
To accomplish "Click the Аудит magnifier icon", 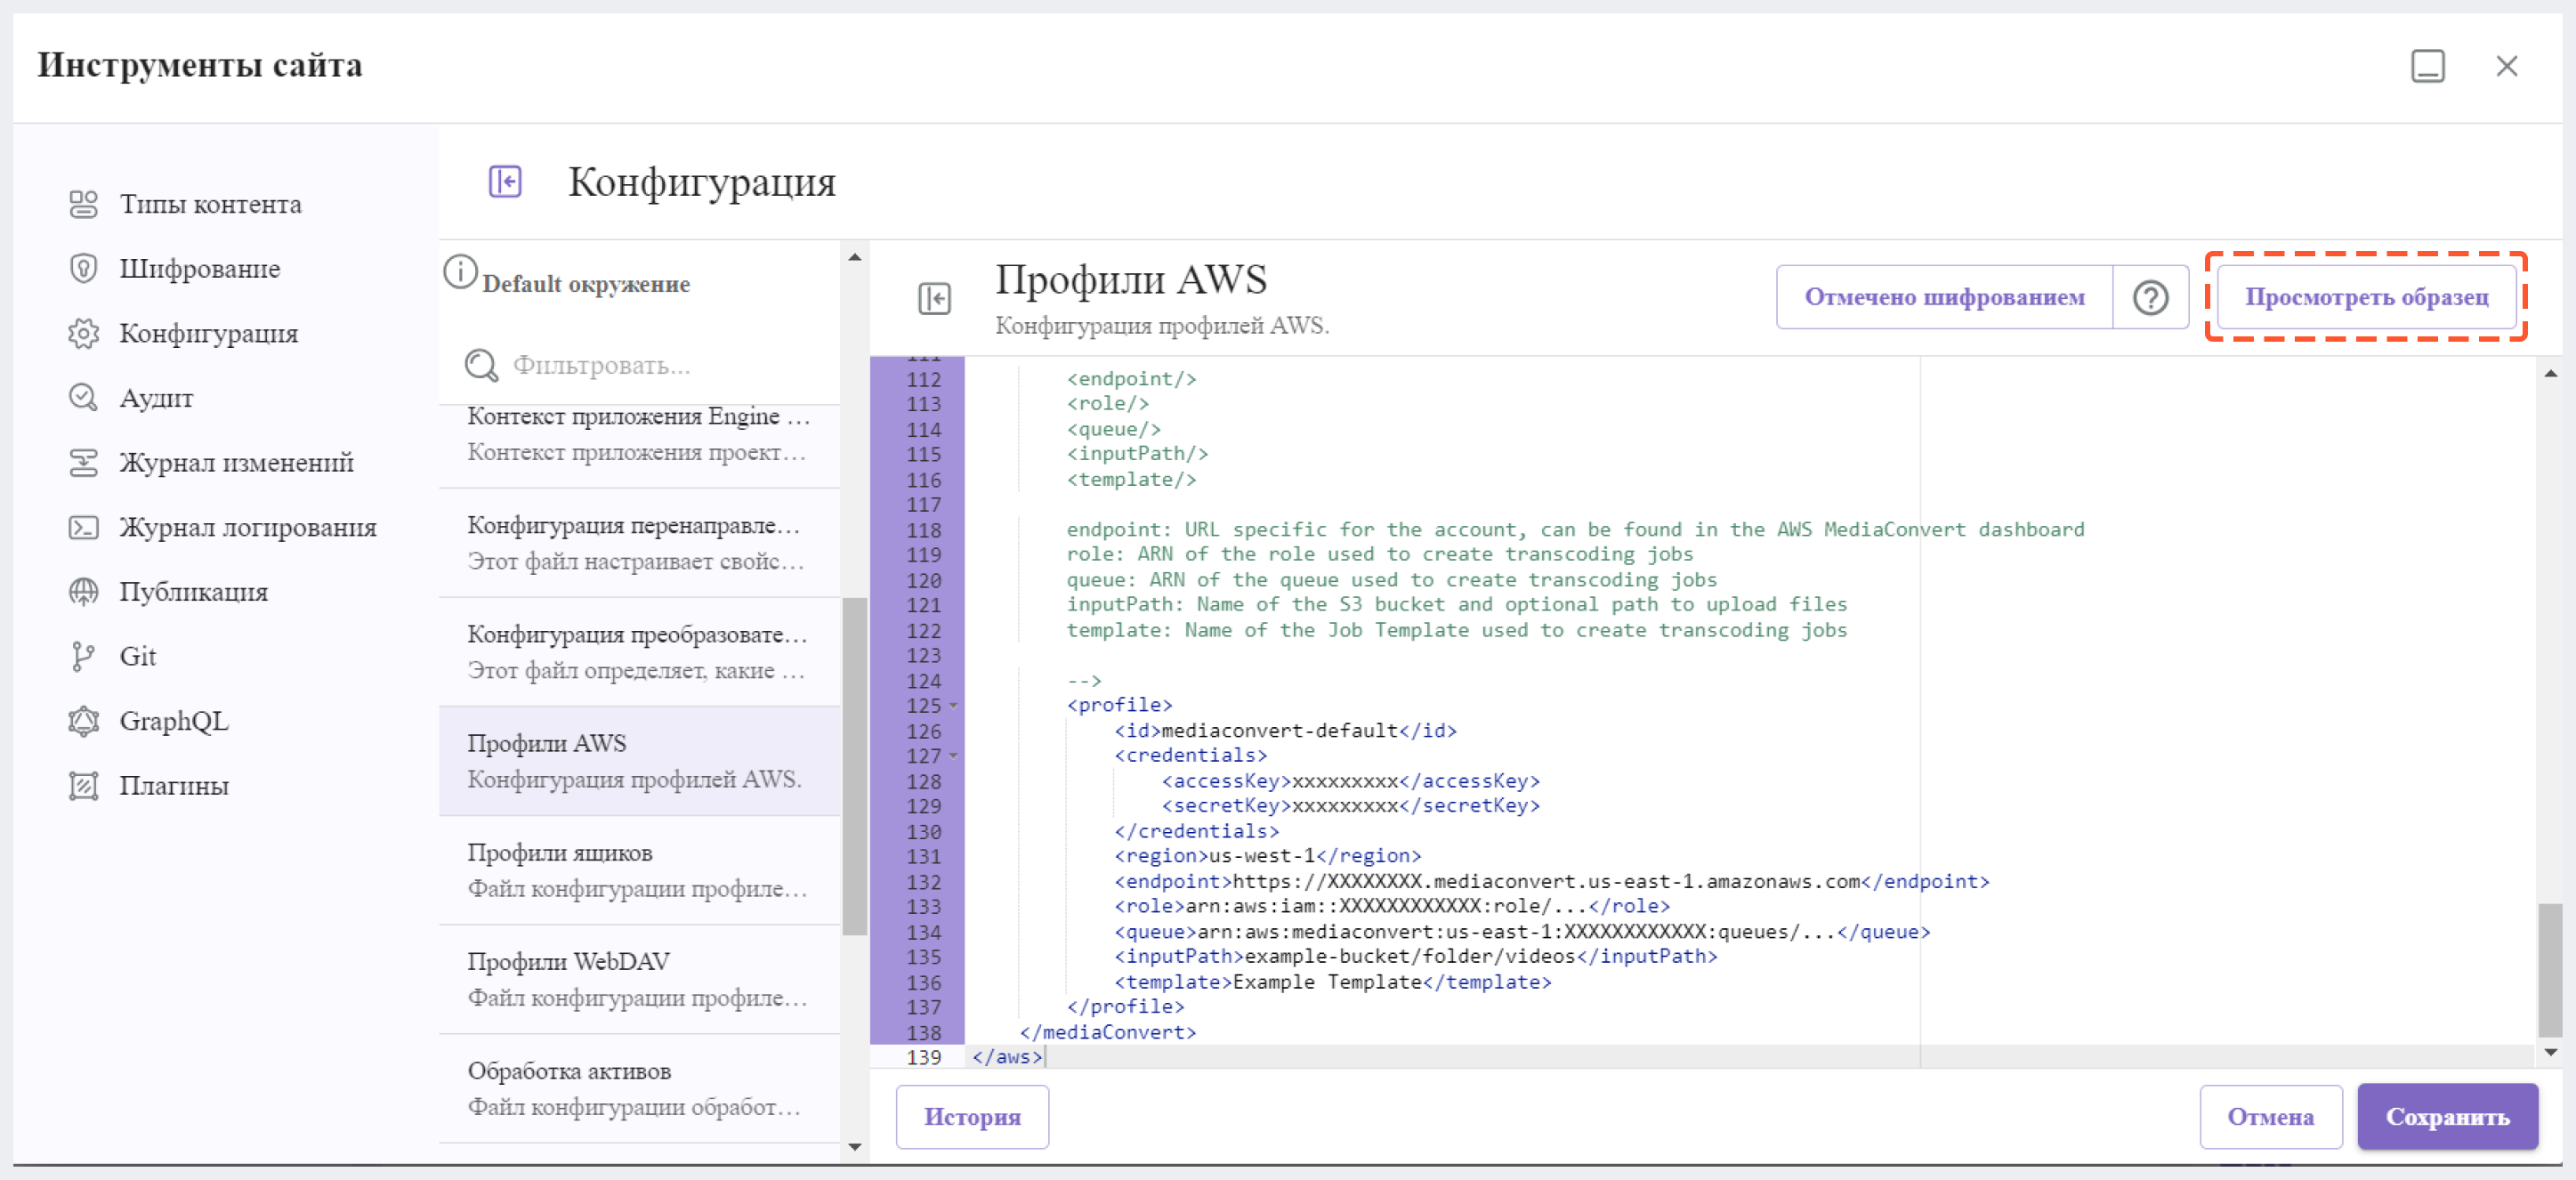I will point(83,397).
